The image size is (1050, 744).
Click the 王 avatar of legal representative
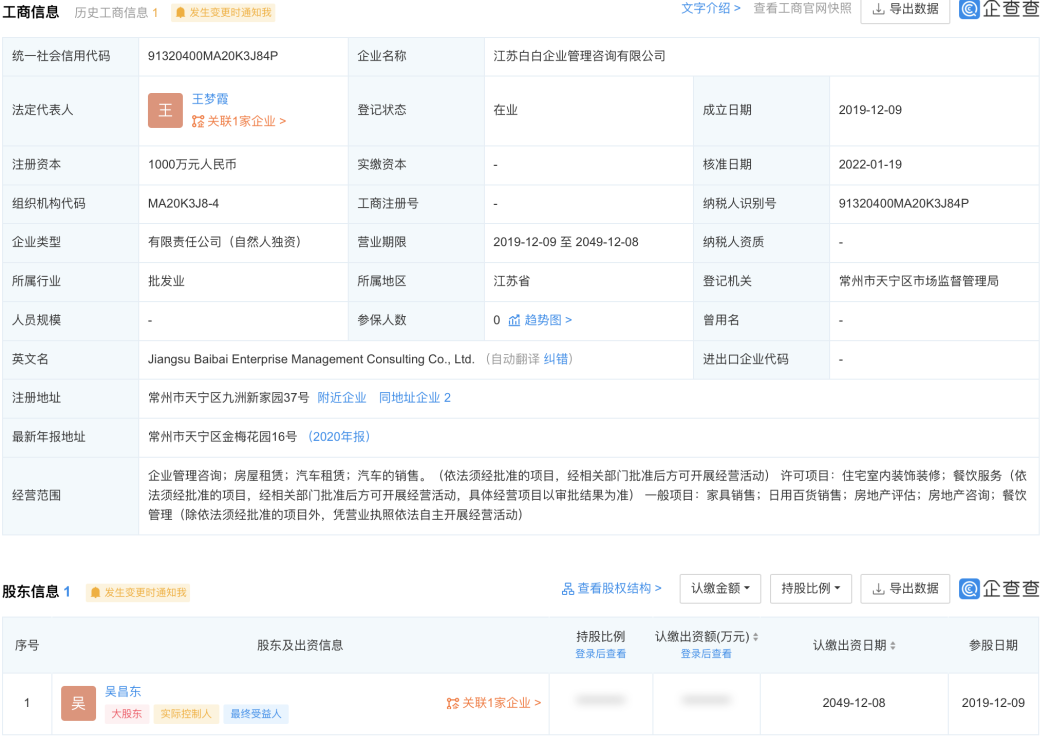tap(165, 110)
